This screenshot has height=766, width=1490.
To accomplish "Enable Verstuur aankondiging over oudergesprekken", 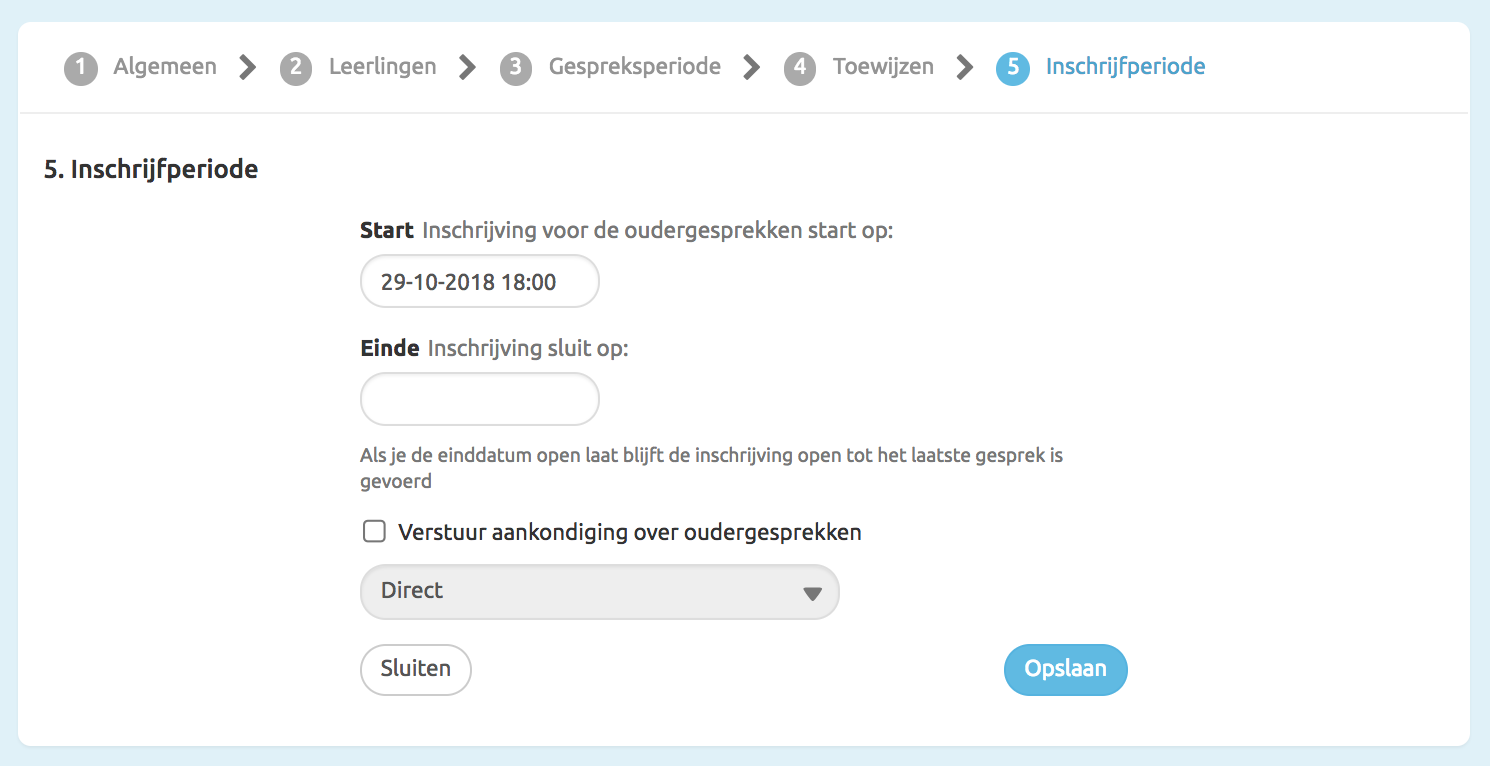I will pos(374,531).
